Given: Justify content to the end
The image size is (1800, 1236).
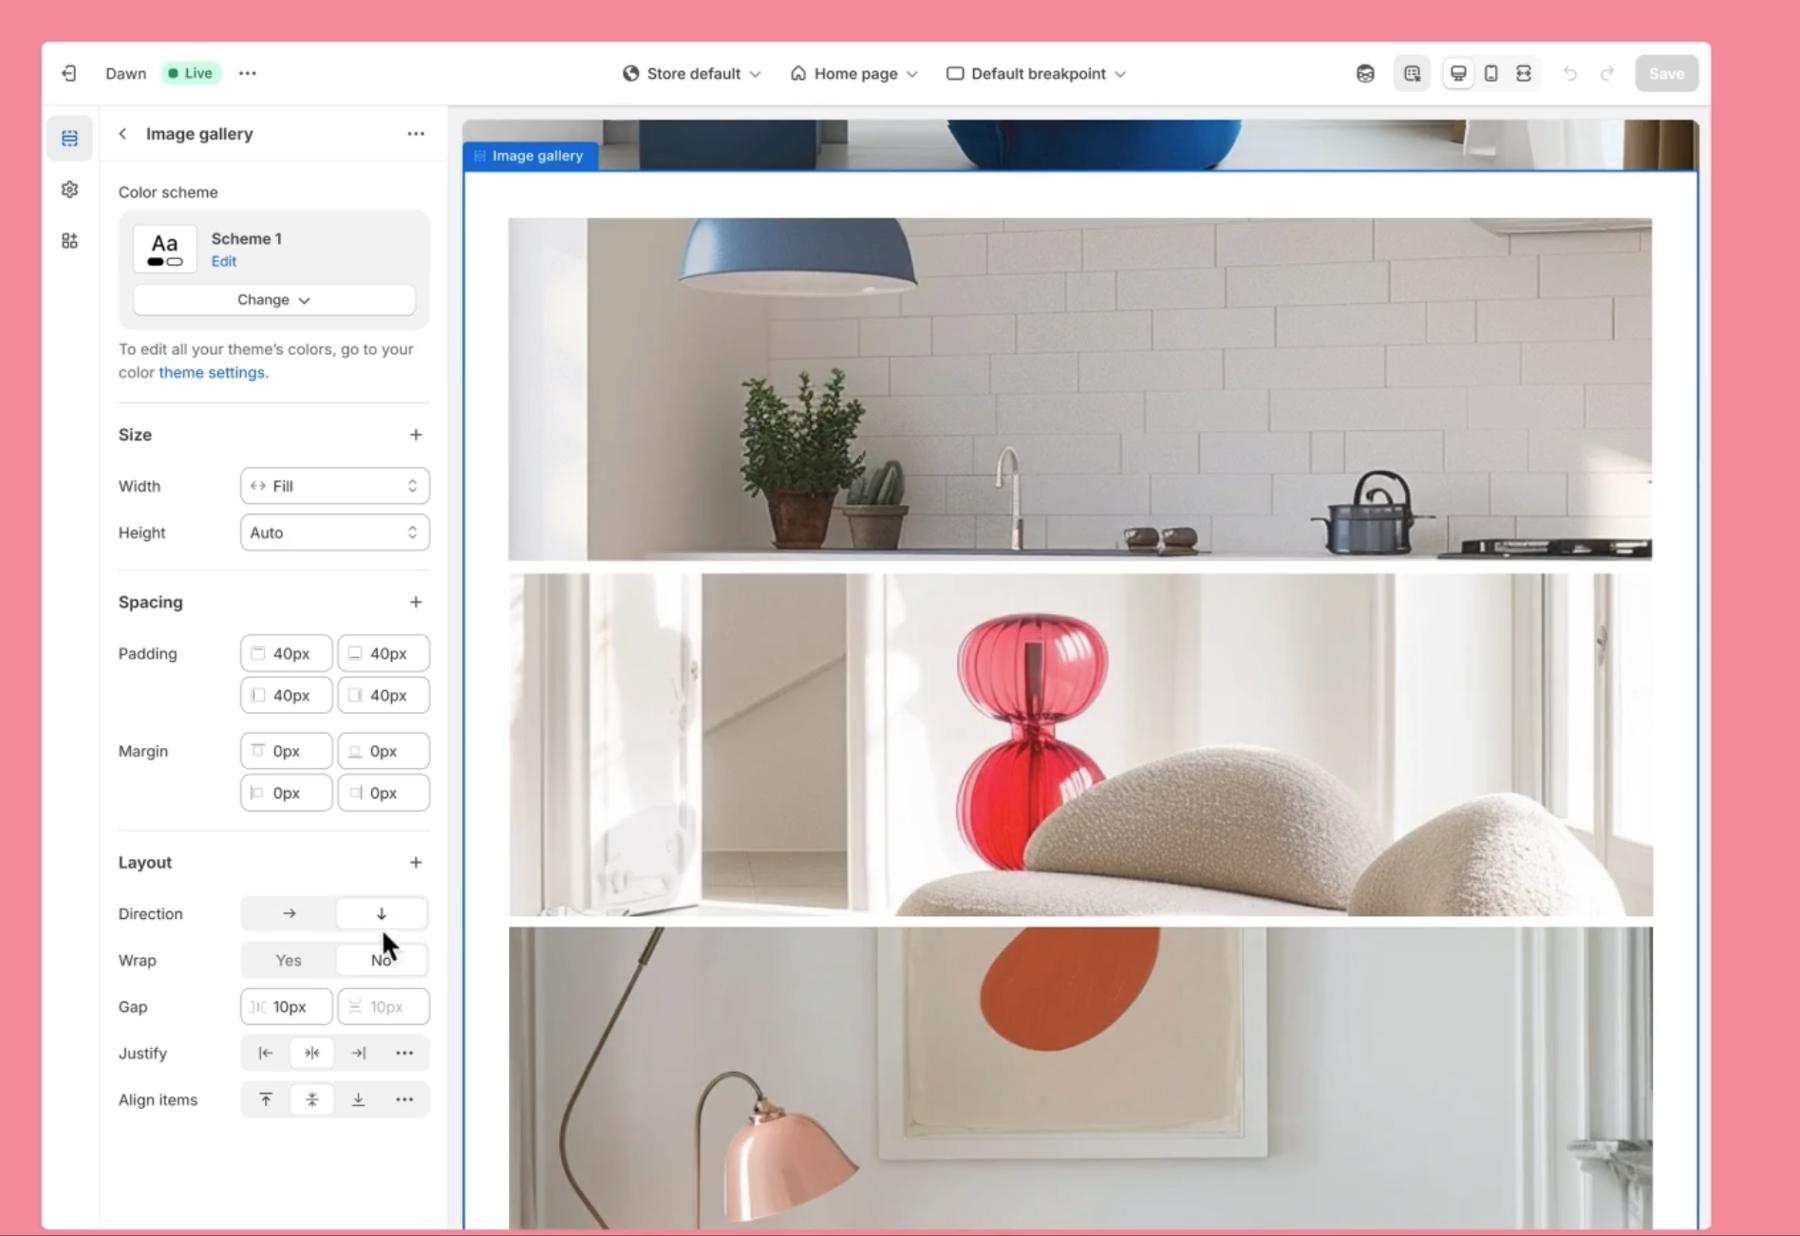Looking at the screenshot, I should click(x=358, y=1053).
